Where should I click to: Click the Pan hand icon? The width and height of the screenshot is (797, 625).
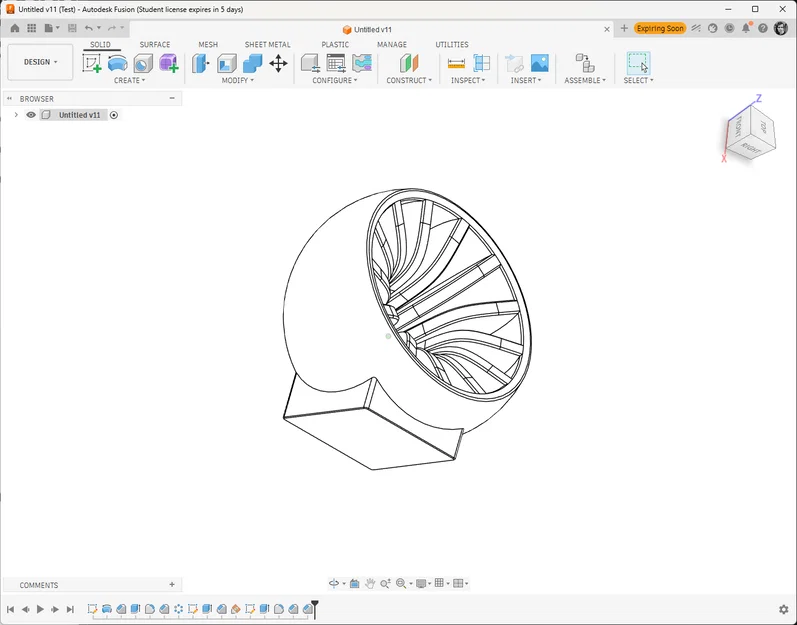tap(370, 583)
